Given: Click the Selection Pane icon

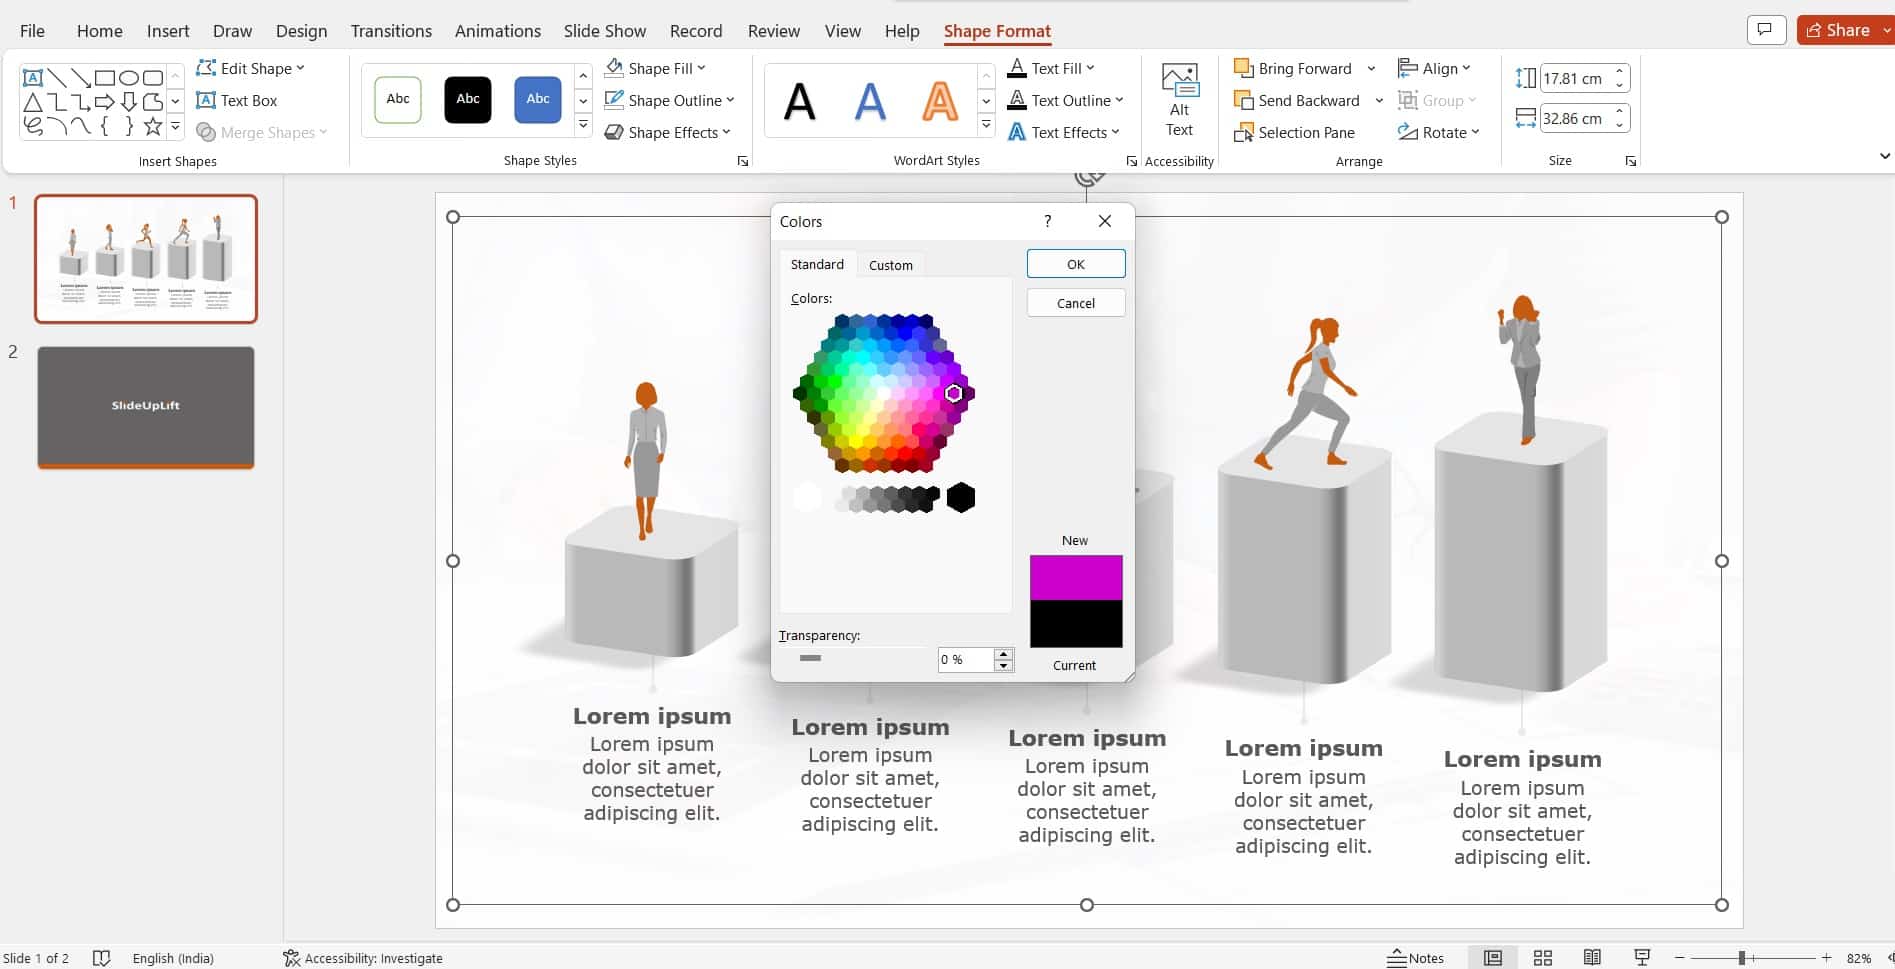Looking at the screenshot, I should pyautogui.click(x=1244, y=132).
